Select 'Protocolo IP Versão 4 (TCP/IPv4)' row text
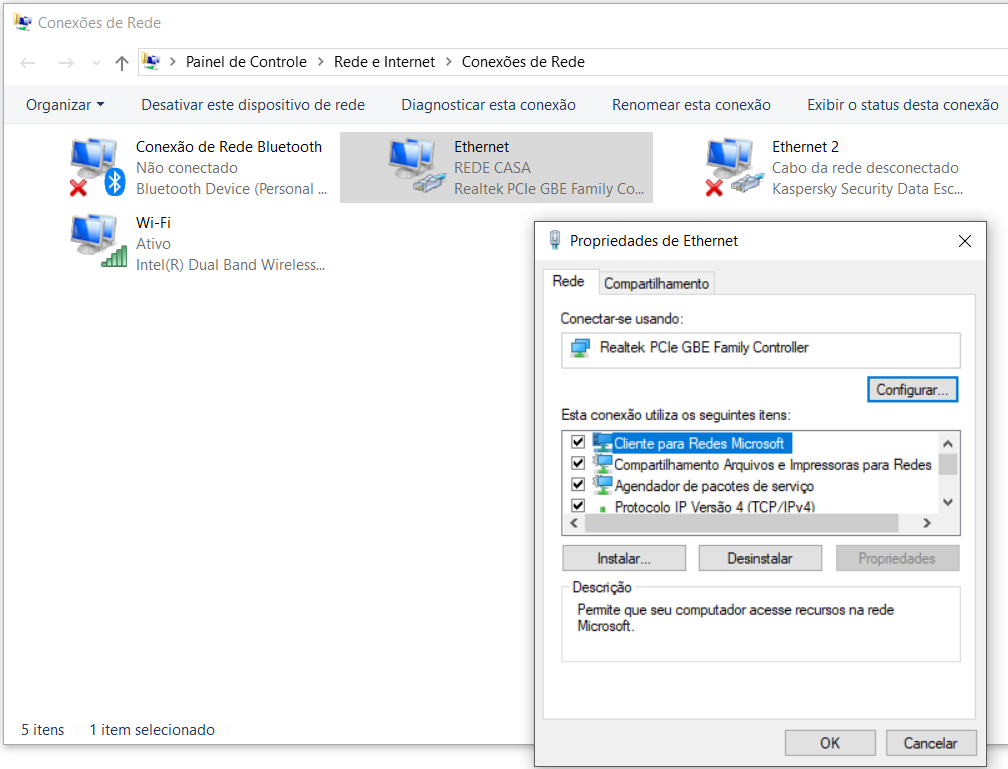1008x769 pixels. point(714,507)
